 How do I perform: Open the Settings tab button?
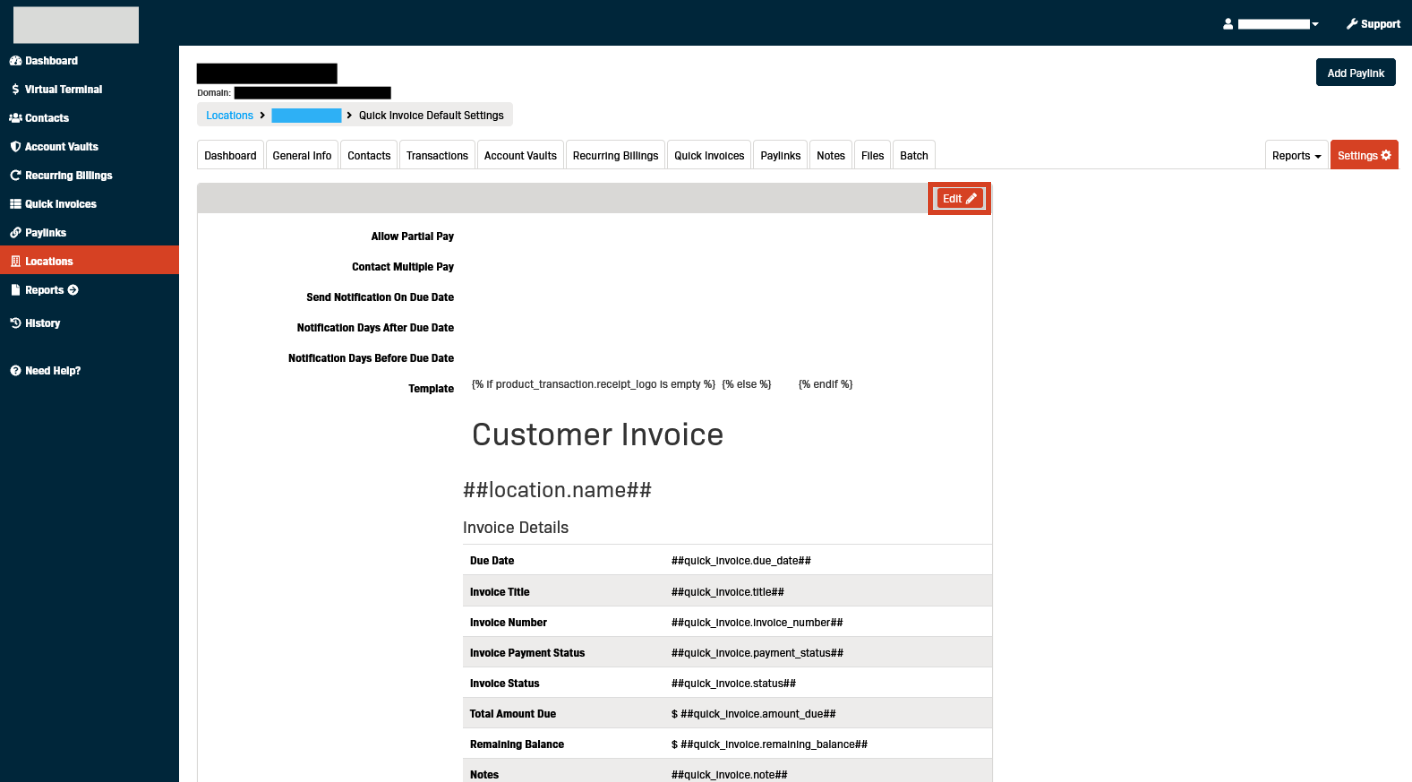click(1364, 156)
